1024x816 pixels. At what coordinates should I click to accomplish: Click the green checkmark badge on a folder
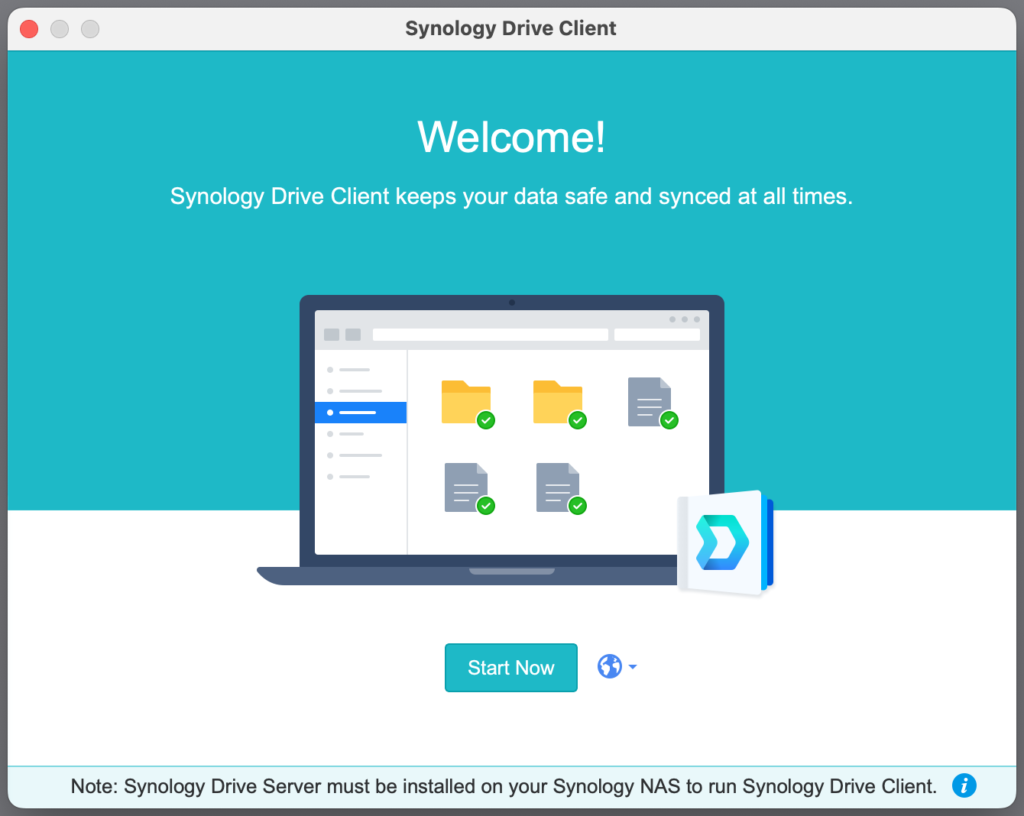(484, 421)
